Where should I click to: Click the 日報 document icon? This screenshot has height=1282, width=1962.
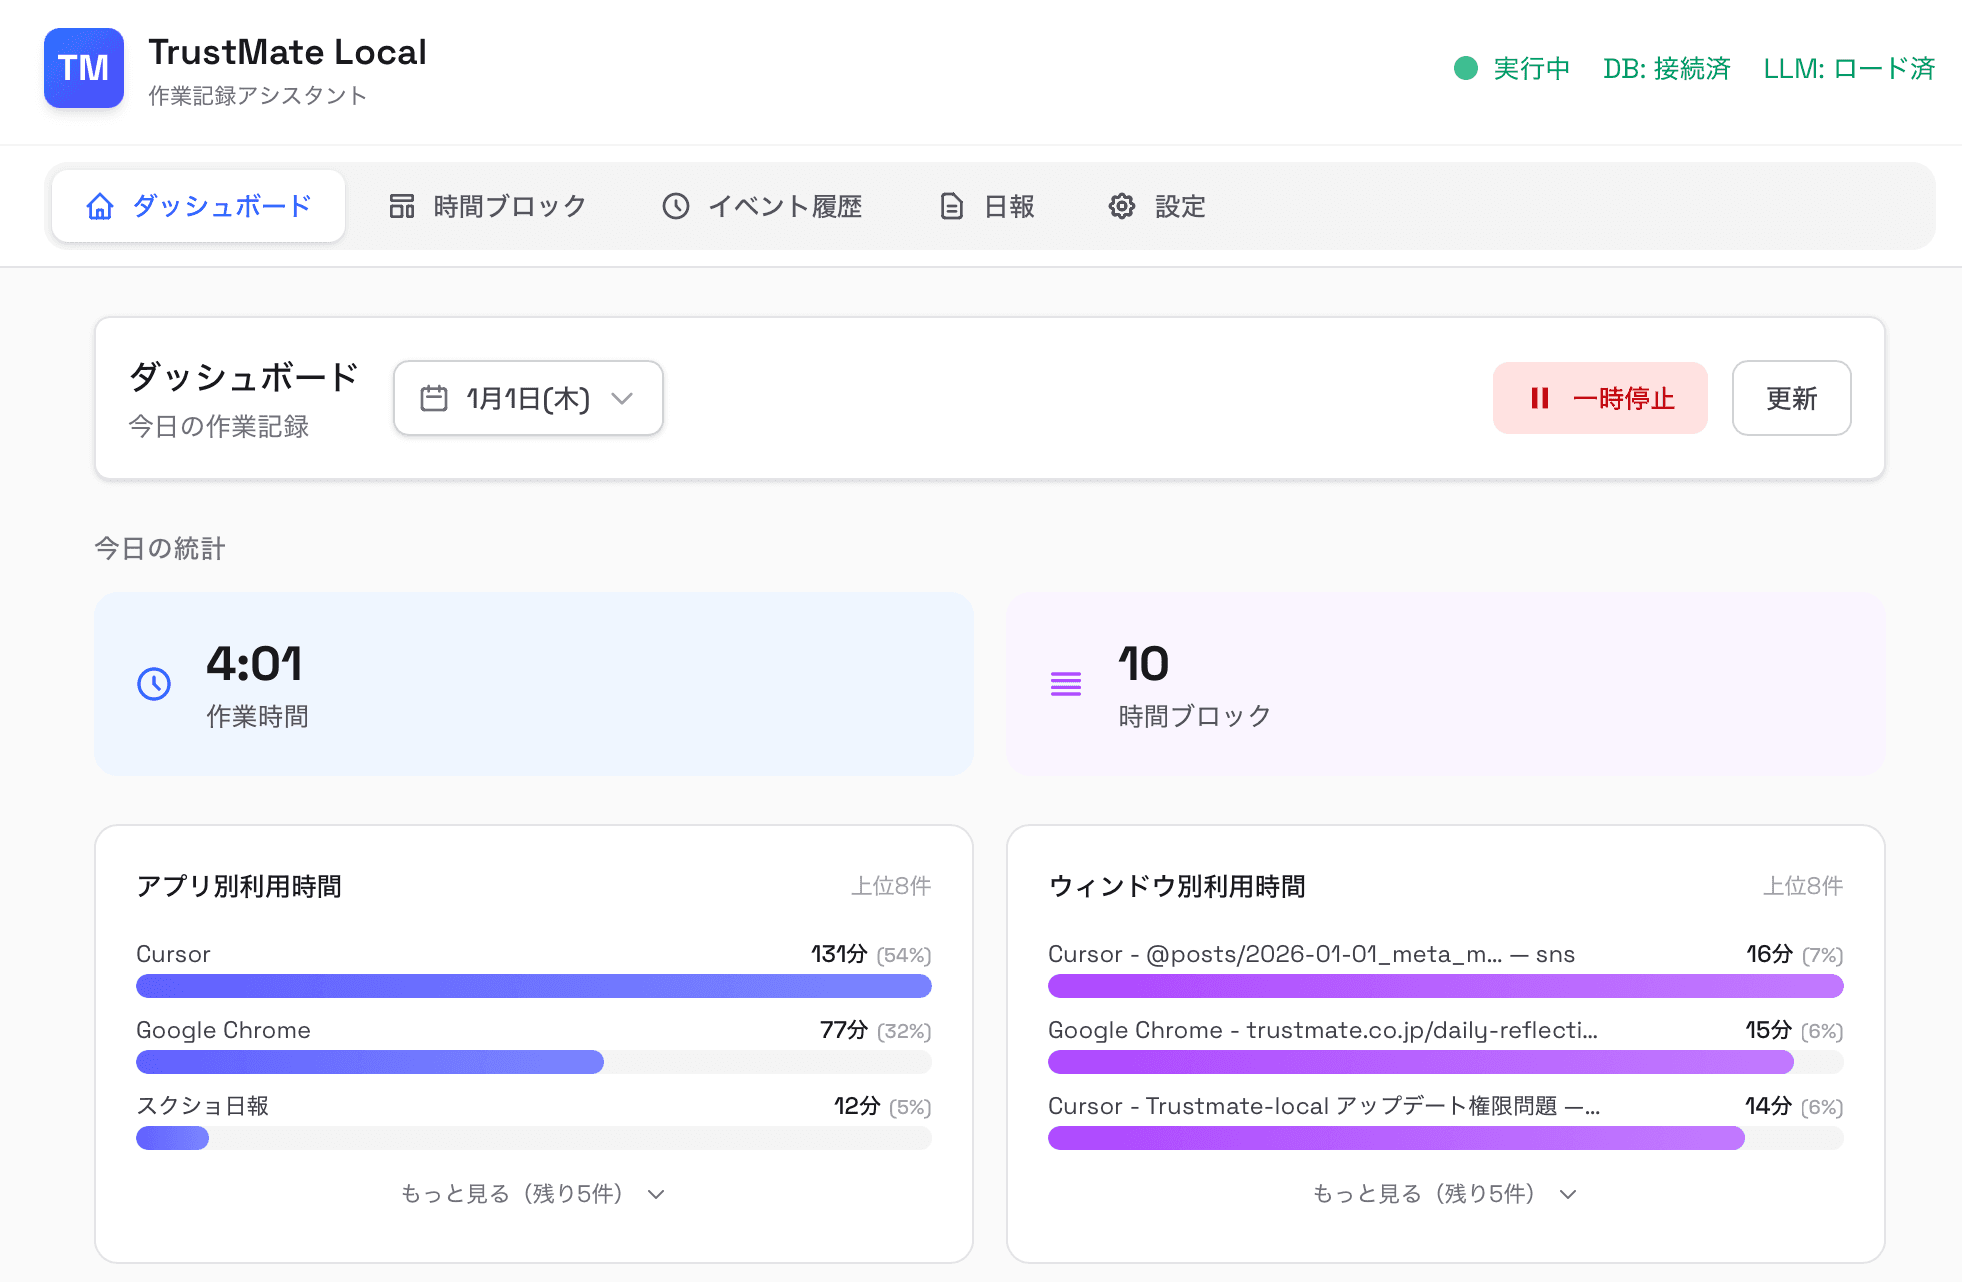[x=949, y=206]
